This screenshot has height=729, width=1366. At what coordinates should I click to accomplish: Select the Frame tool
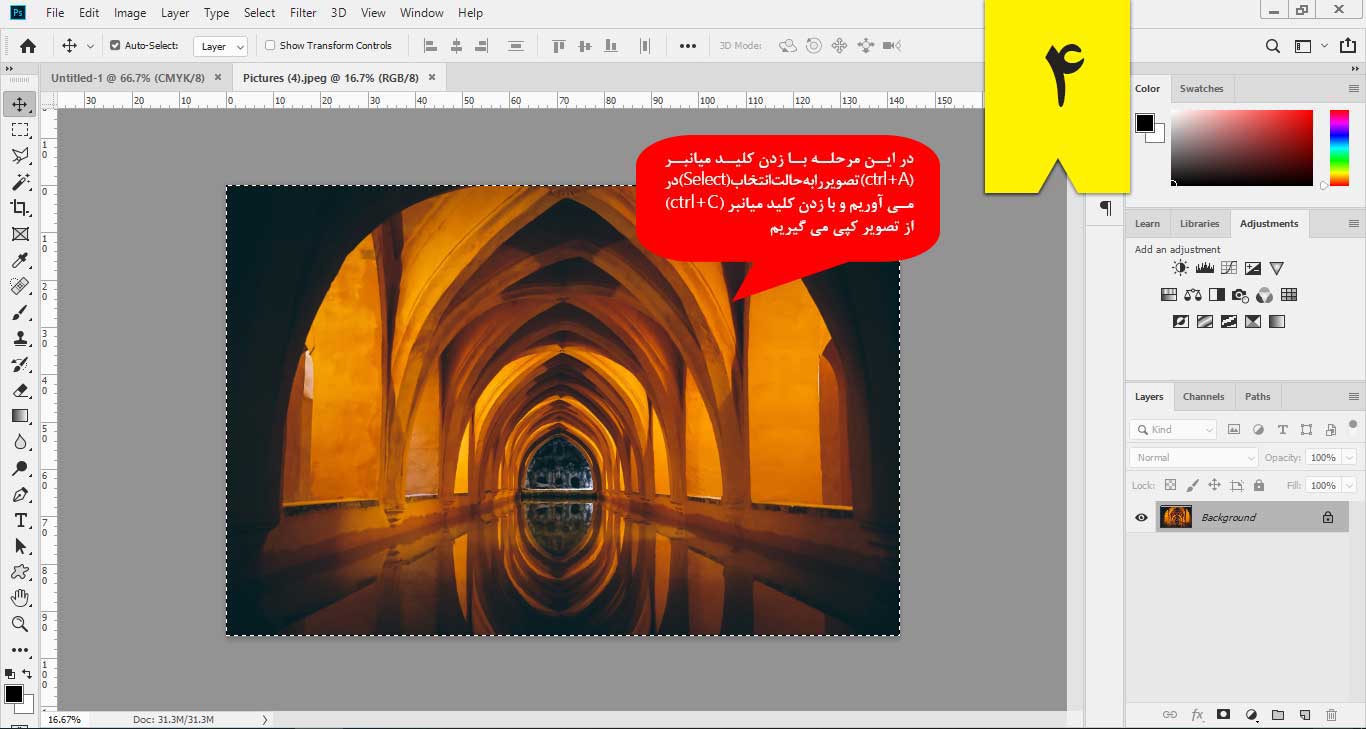click(20, 234)
